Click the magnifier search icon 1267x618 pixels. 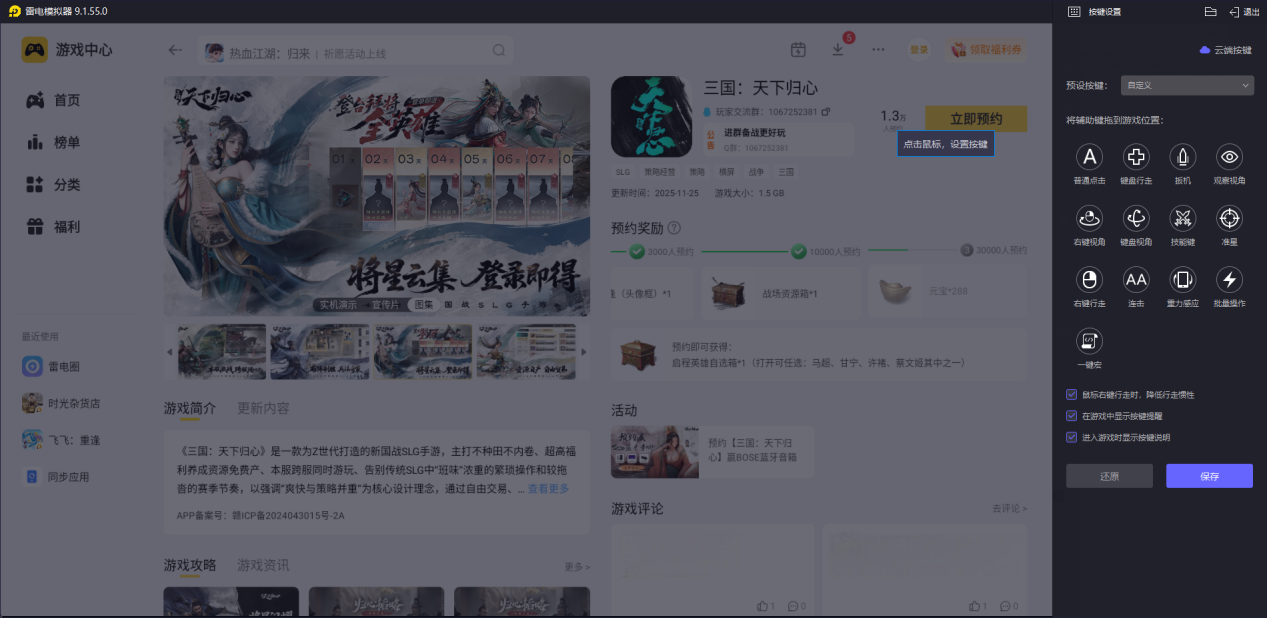(499, 51)
